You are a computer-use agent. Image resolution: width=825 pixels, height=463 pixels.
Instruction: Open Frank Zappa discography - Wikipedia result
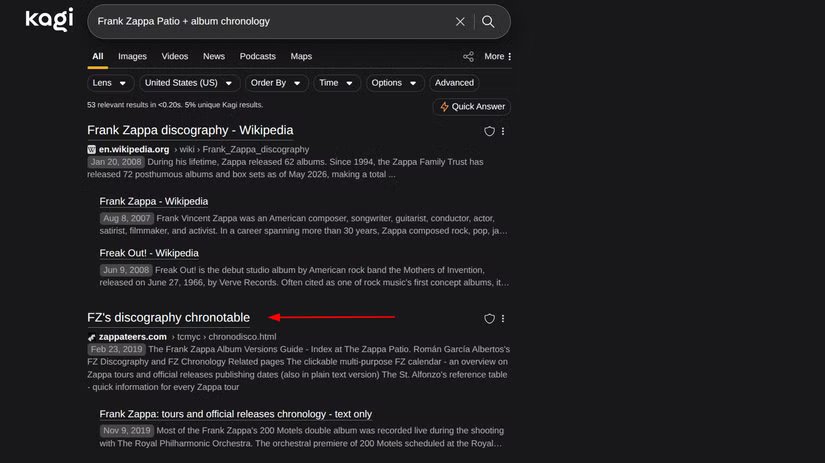(190, 130)
